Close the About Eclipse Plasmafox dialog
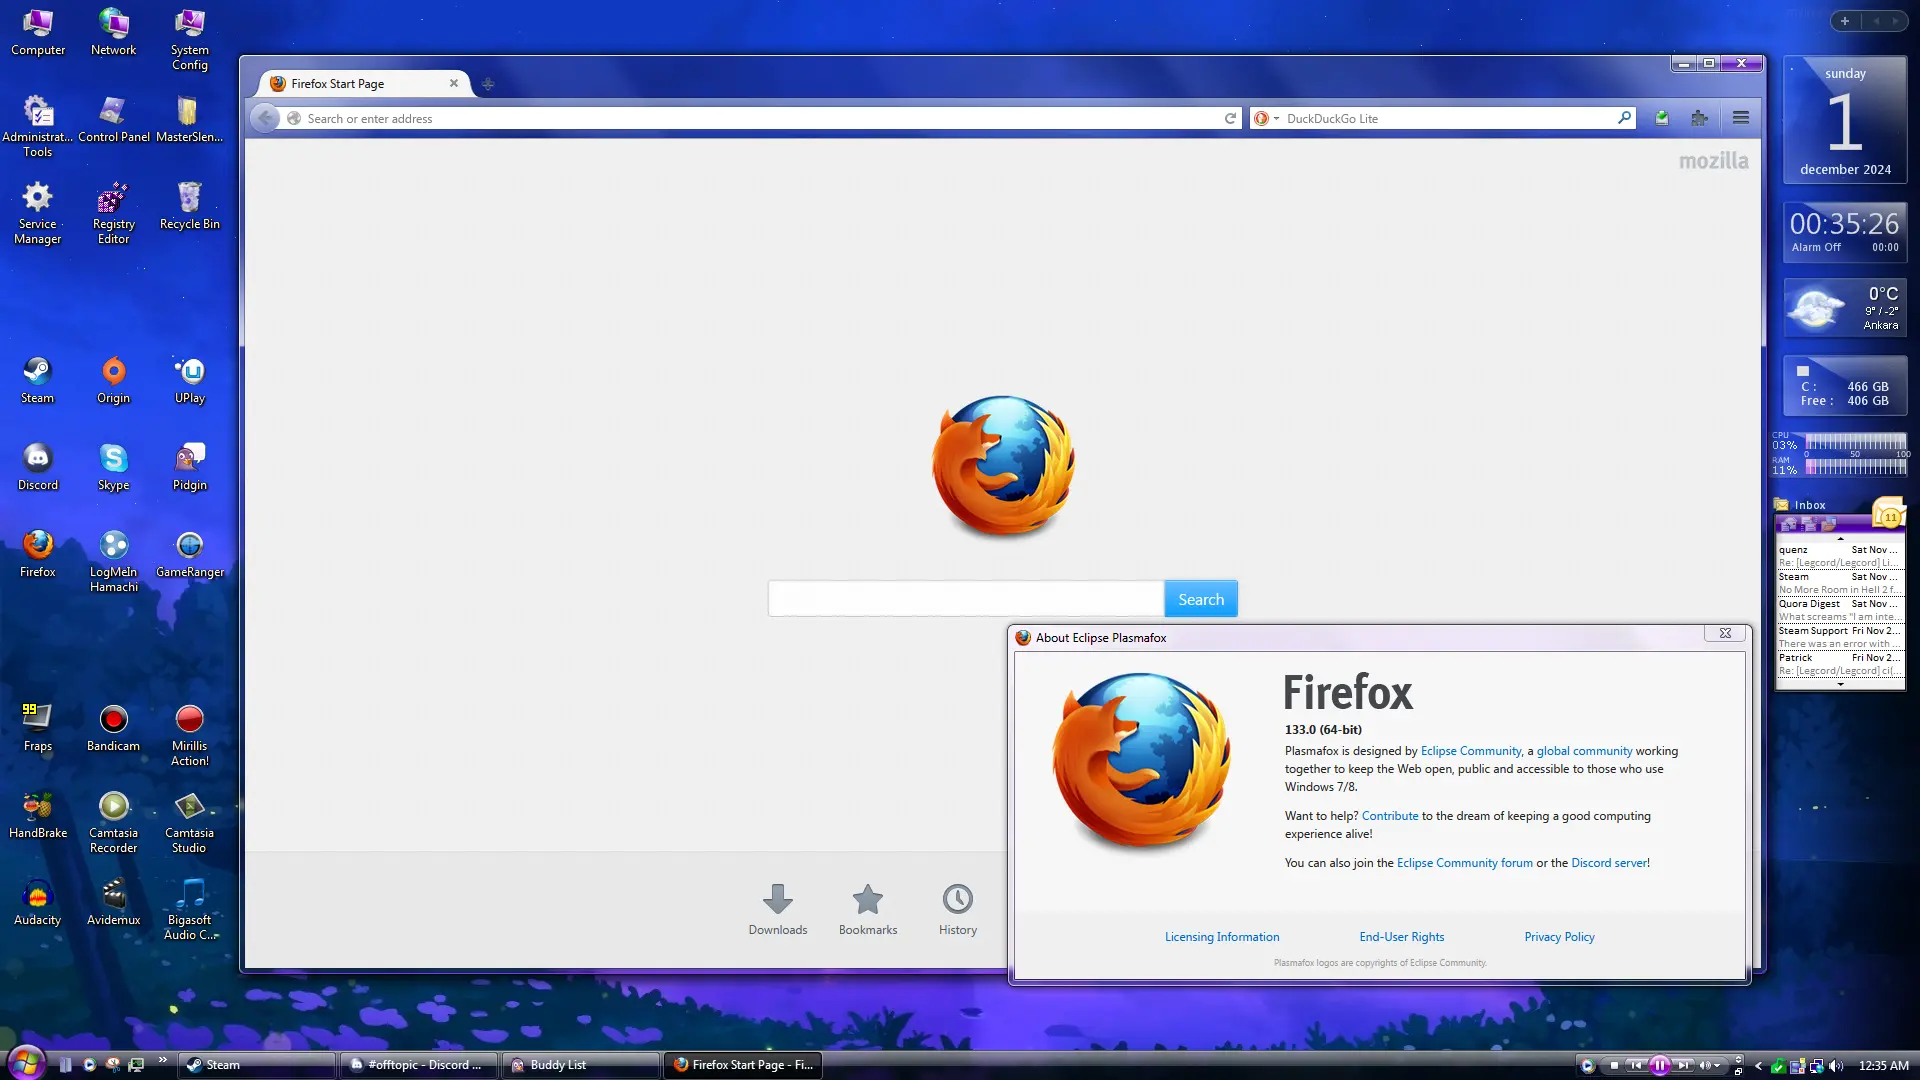Image resolution: width=1920 pixels, height=1080 pixels. click(1725, 633)
